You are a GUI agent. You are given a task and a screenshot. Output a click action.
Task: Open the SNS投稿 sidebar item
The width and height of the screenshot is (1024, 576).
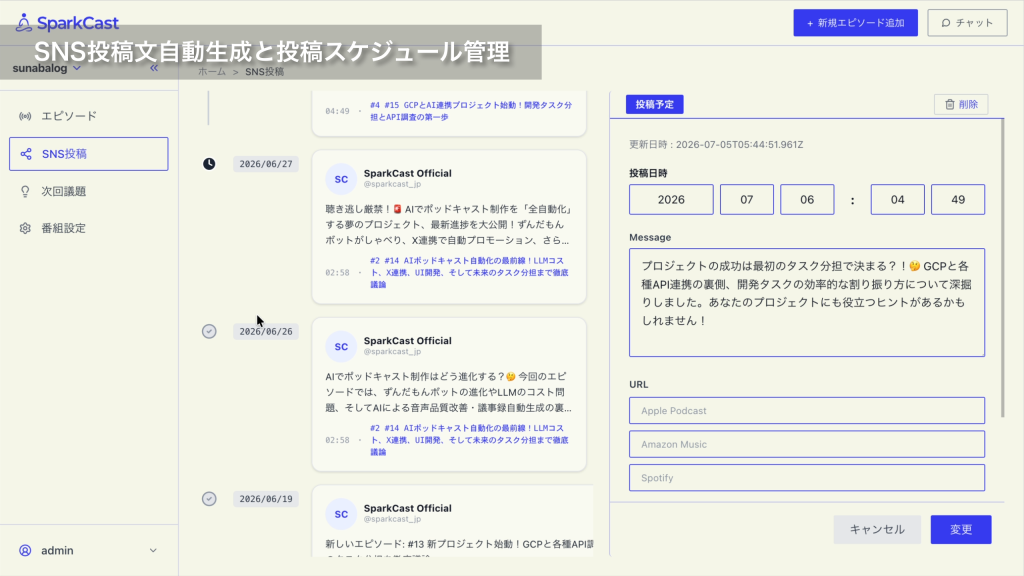[89, 154]
